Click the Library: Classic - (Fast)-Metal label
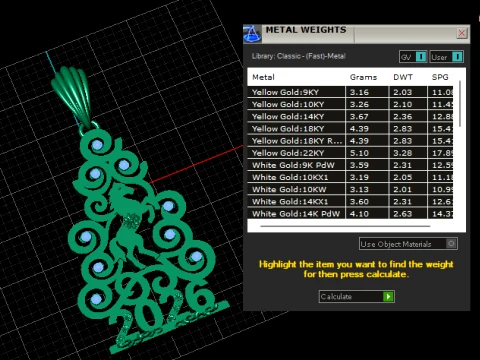 [298, 56]
